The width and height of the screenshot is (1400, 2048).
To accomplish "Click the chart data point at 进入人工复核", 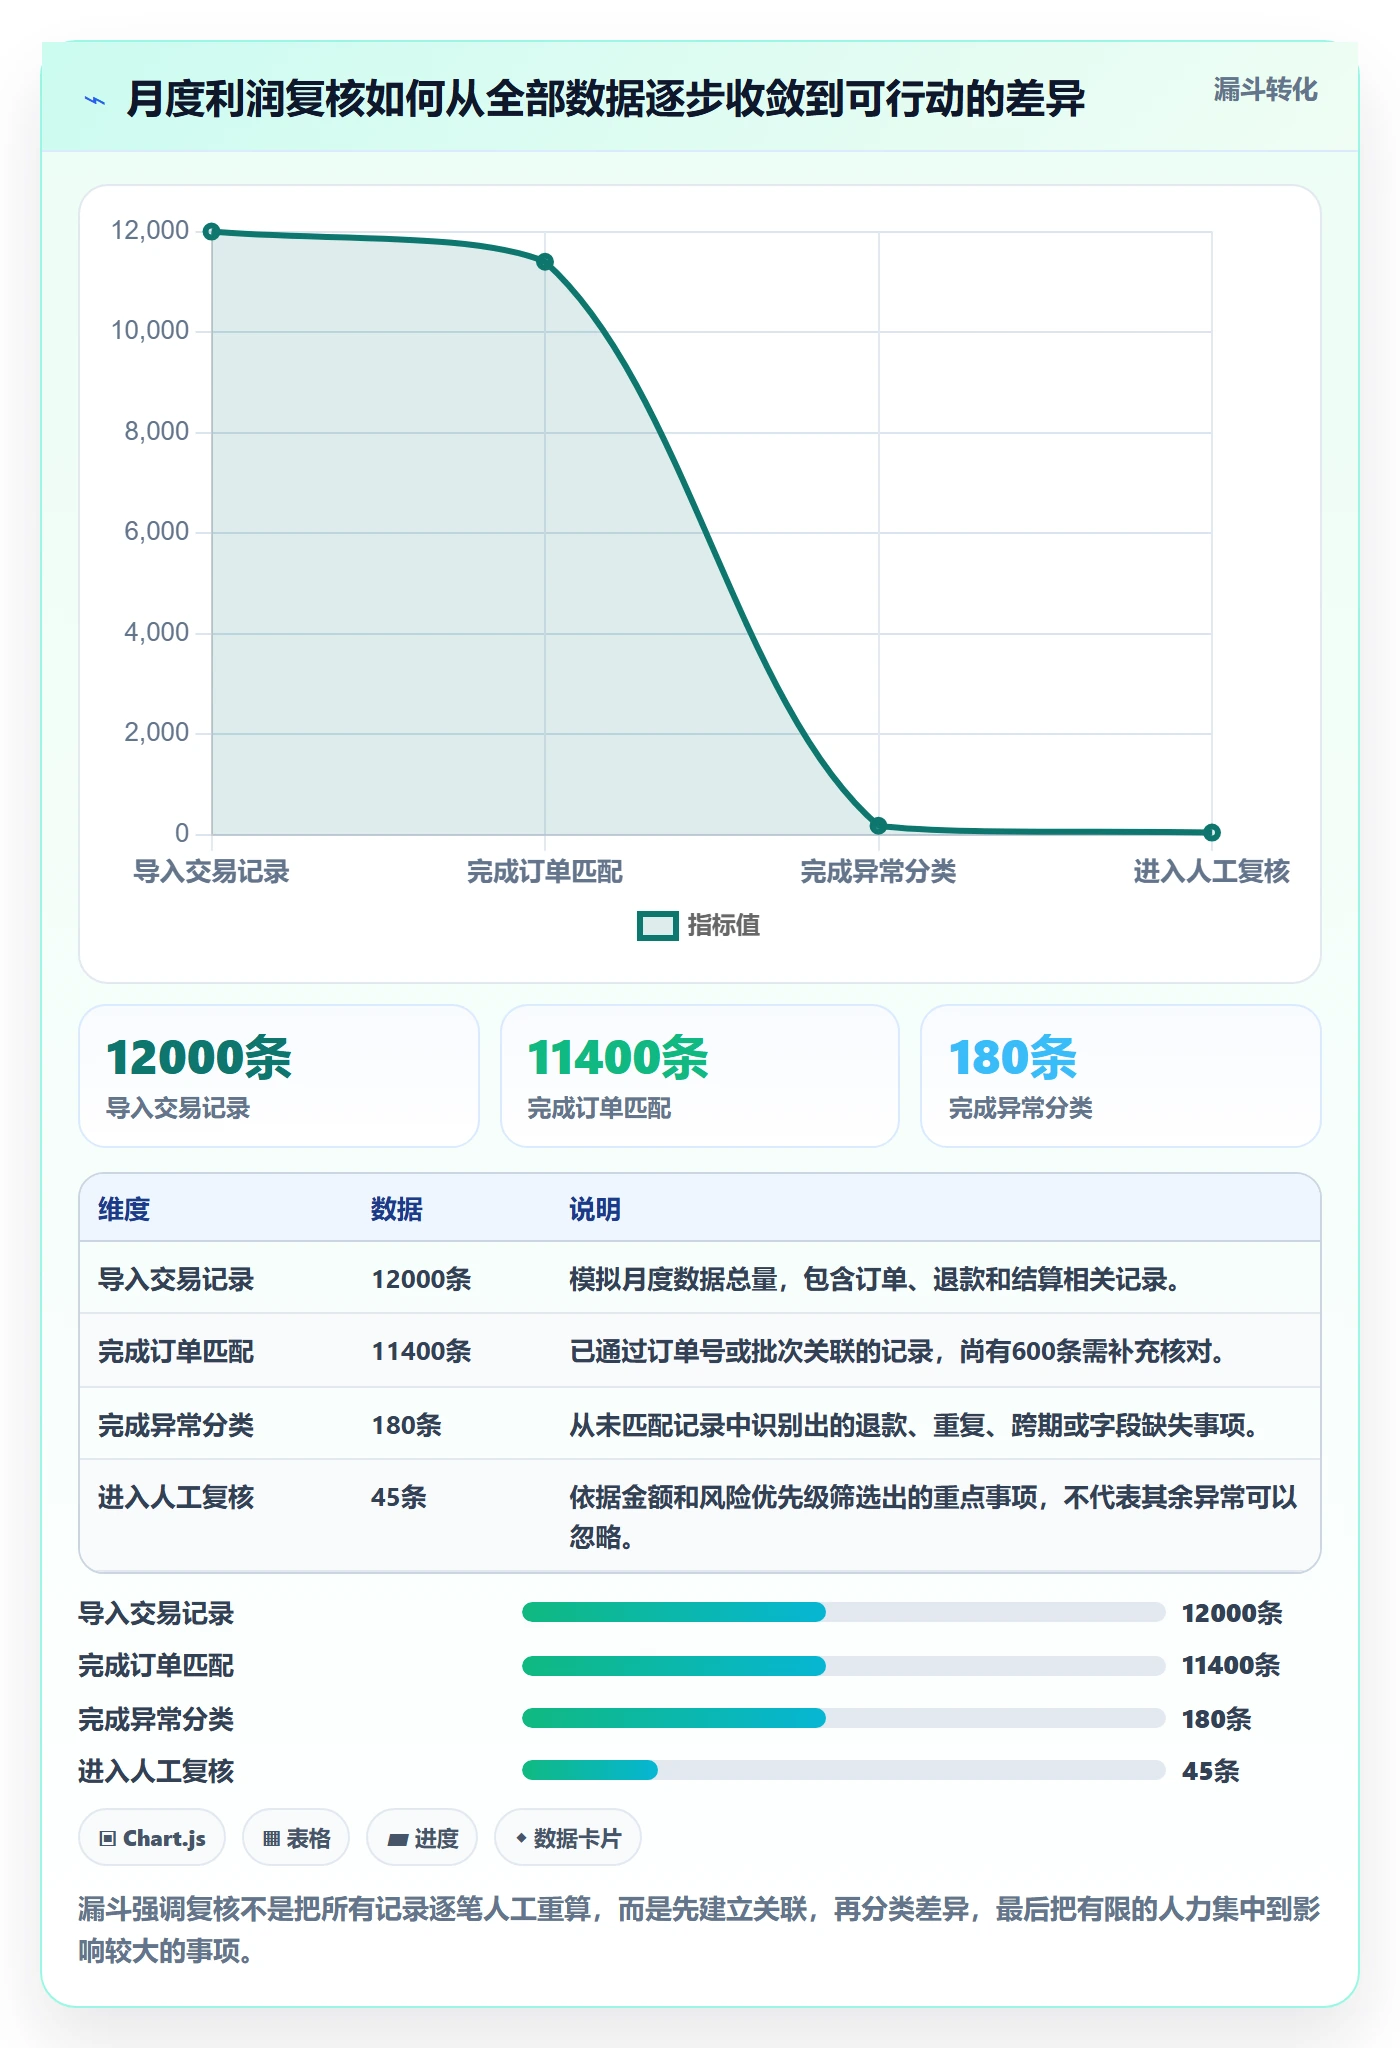I will 1212,832.
